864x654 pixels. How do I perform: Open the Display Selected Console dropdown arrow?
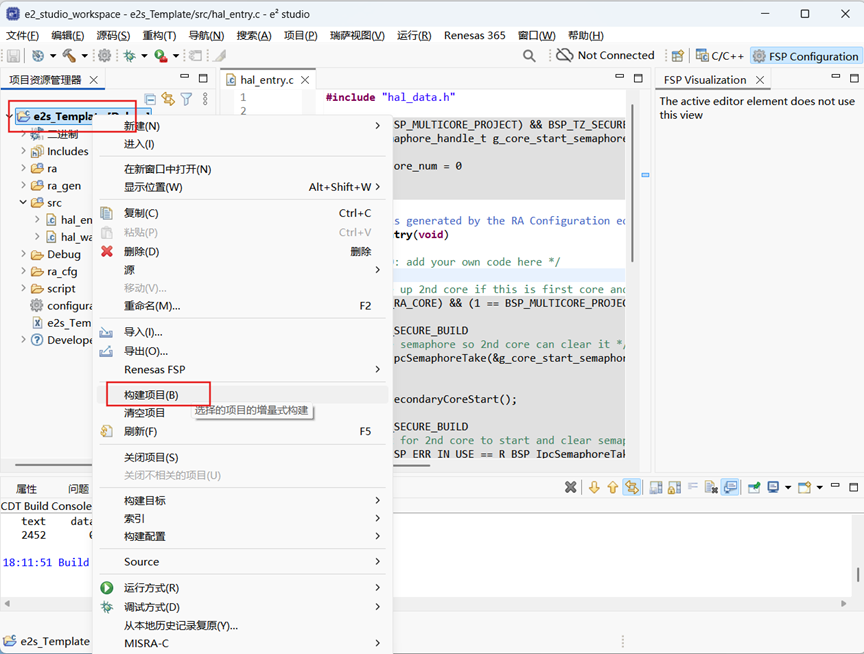click(x=788, y=487)
